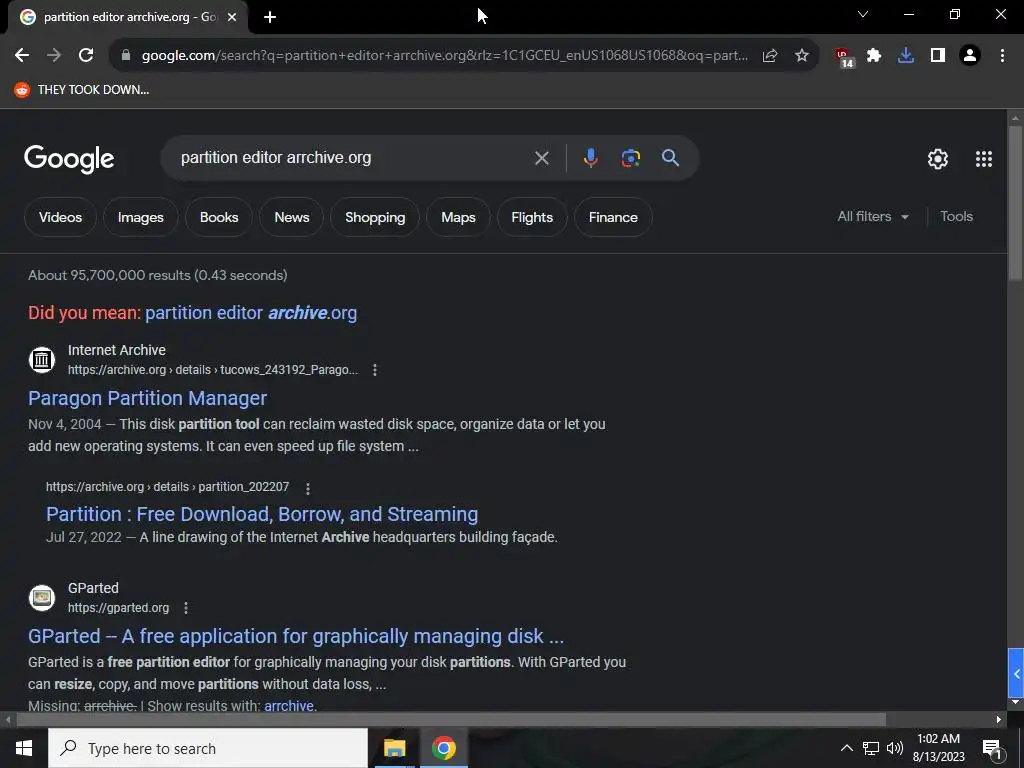The image size is (1024, 768).
Task: Open Partition: Free Download, Borrow, and Streaming
Action: 262,515
